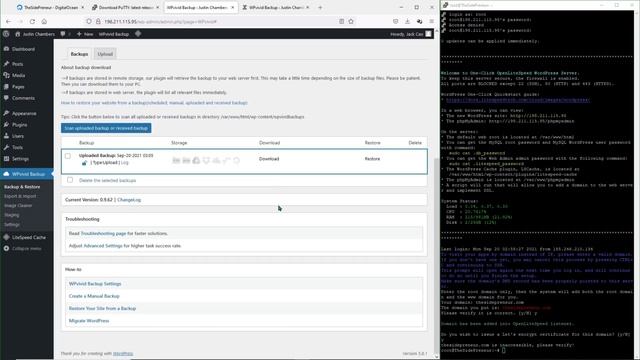Switch to TheSidePreneur DigitalOcean browser tab
The width and height of the screenshot is (640, 360).
click(x=50, y=7)
